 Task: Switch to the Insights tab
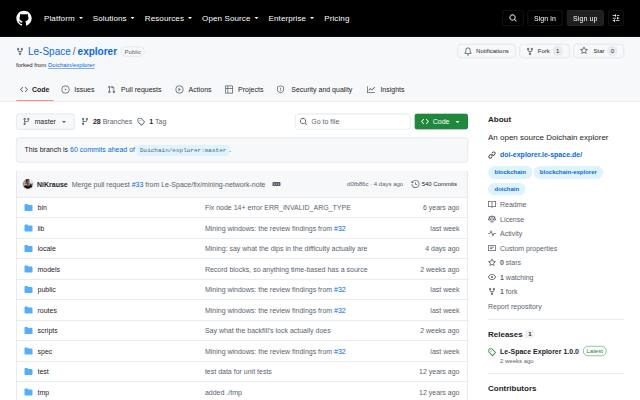[x=385, y=89]
